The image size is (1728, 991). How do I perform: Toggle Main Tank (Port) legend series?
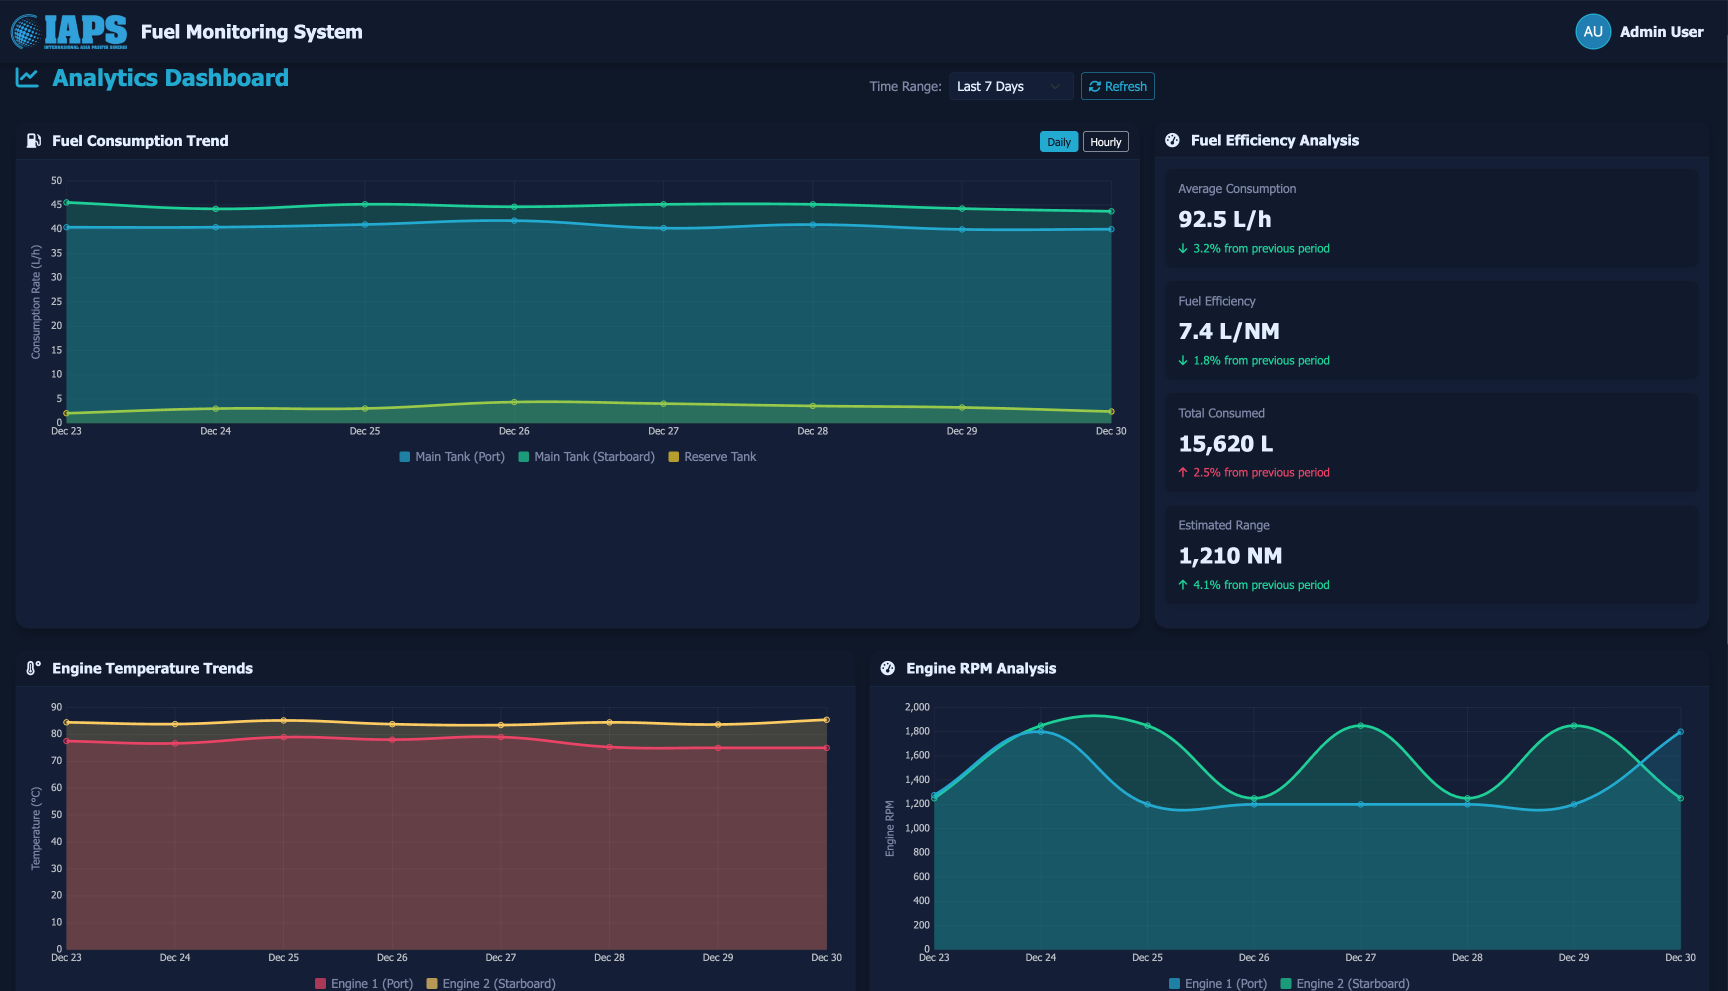point(452,457)
